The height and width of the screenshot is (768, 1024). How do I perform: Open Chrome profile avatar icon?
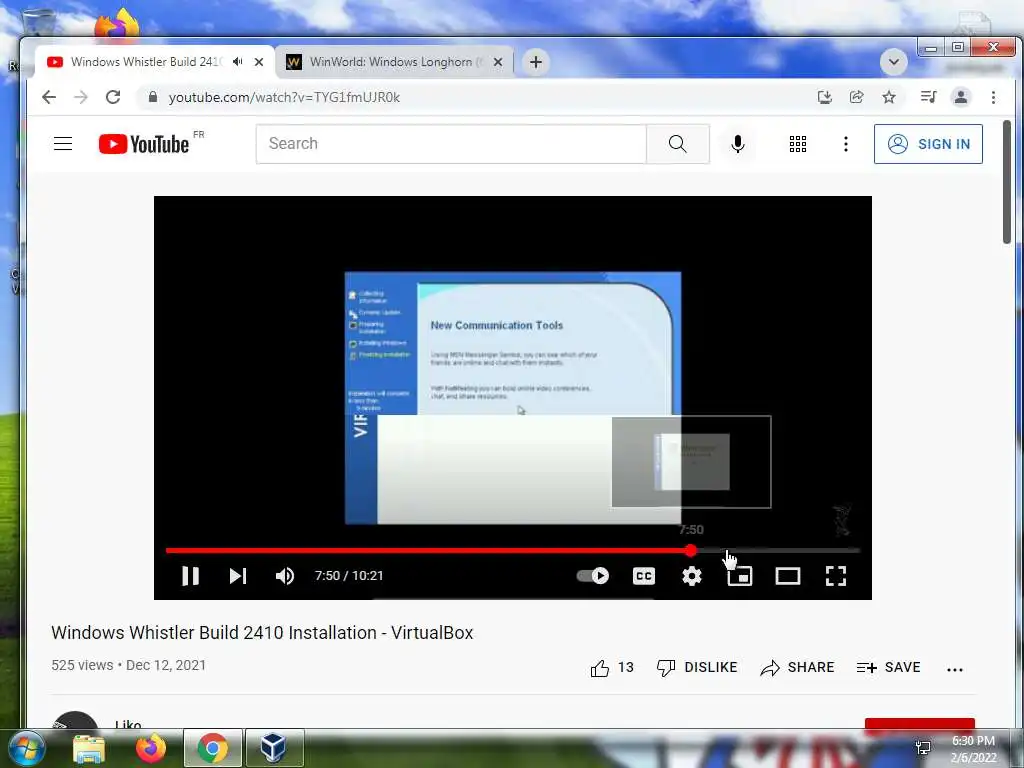click(x=961, y=97)
